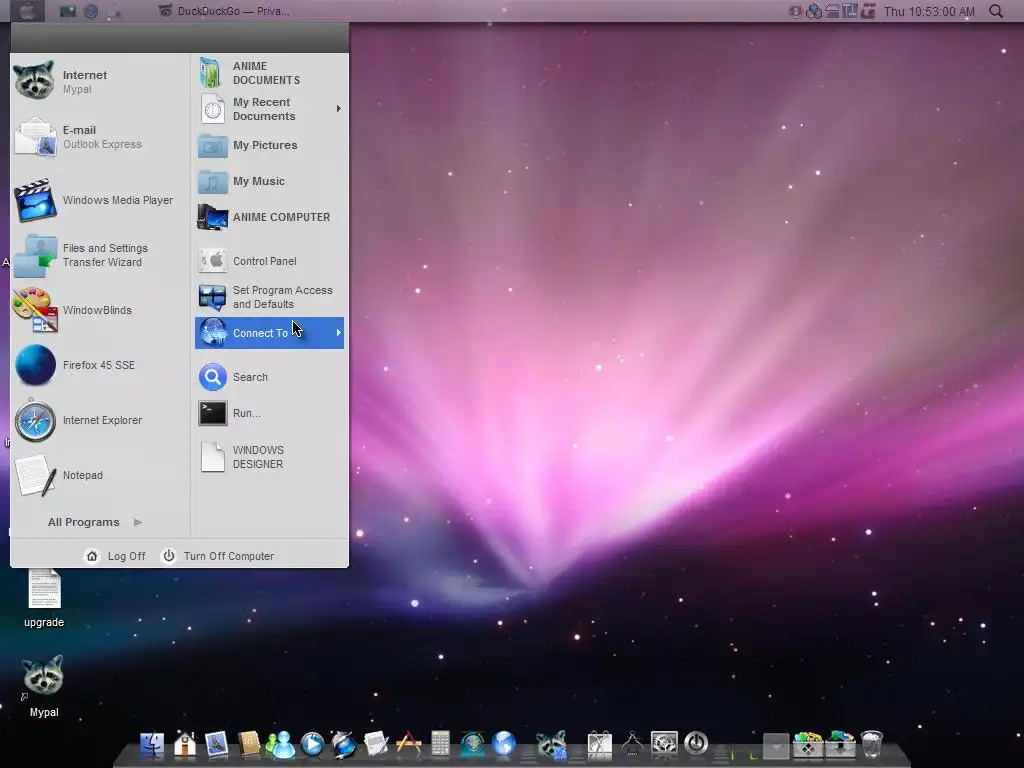Open ANIME DOCUMENTS folder
1024x768 pixels.
point(269,73)
